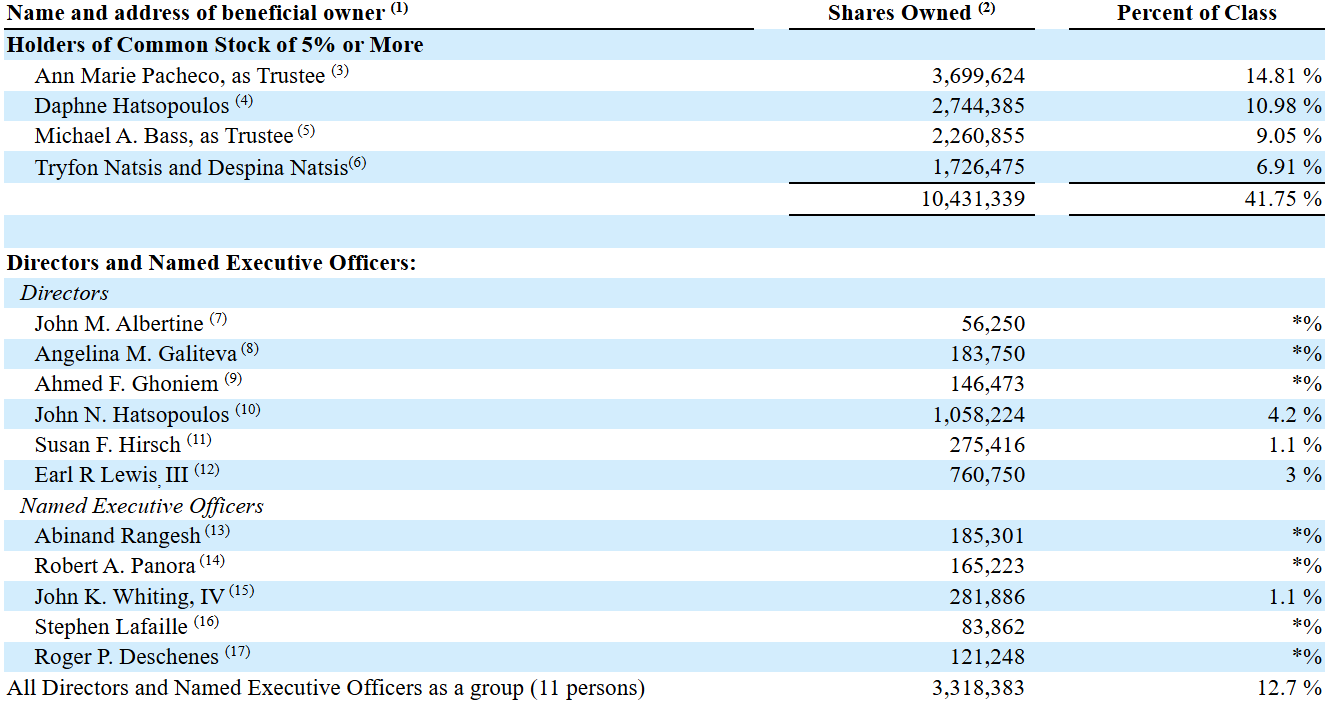Select the name John M. Albertine
The image size is (1331, 703).
click(119, 323)
